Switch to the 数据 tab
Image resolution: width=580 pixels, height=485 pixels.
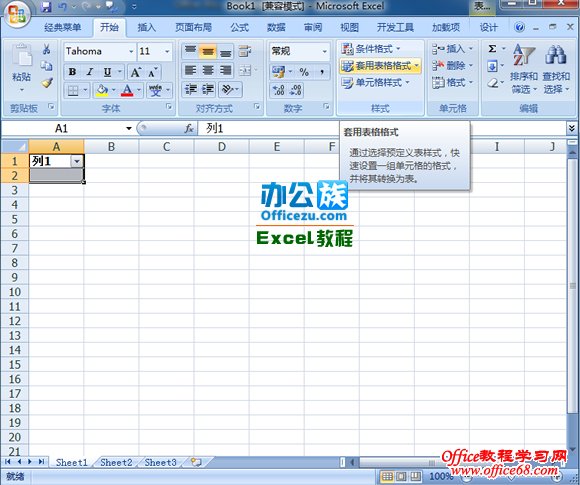tap(276, 27)
